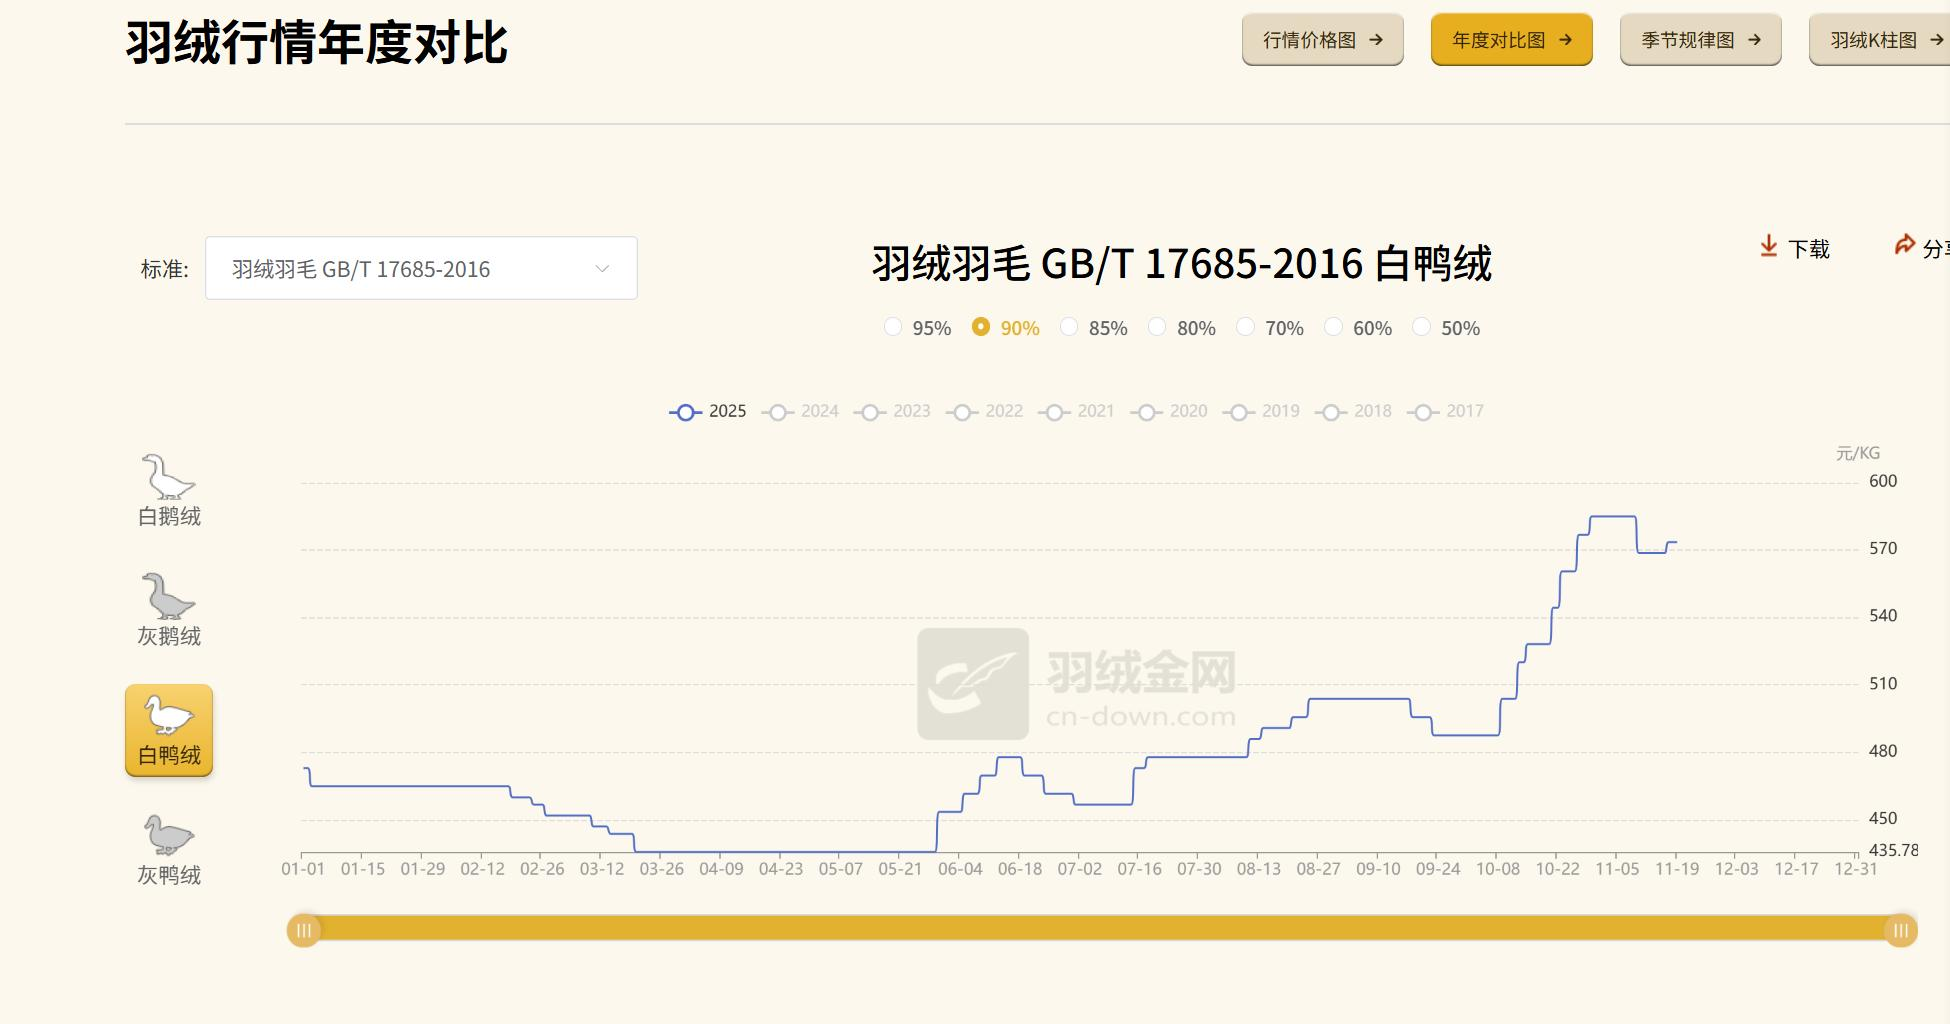Screen dimensions: 1950x1024
Task: Switch to the 行情价格图 tab
Action: [1322, 40]
